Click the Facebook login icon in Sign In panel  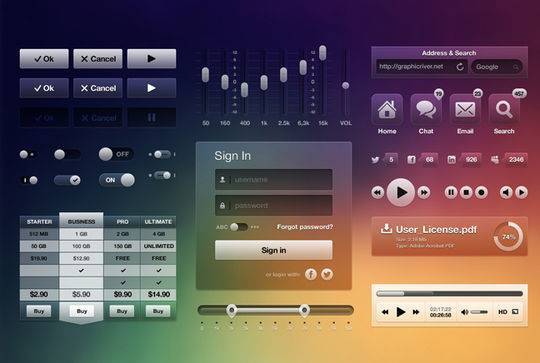coord(311,274)
